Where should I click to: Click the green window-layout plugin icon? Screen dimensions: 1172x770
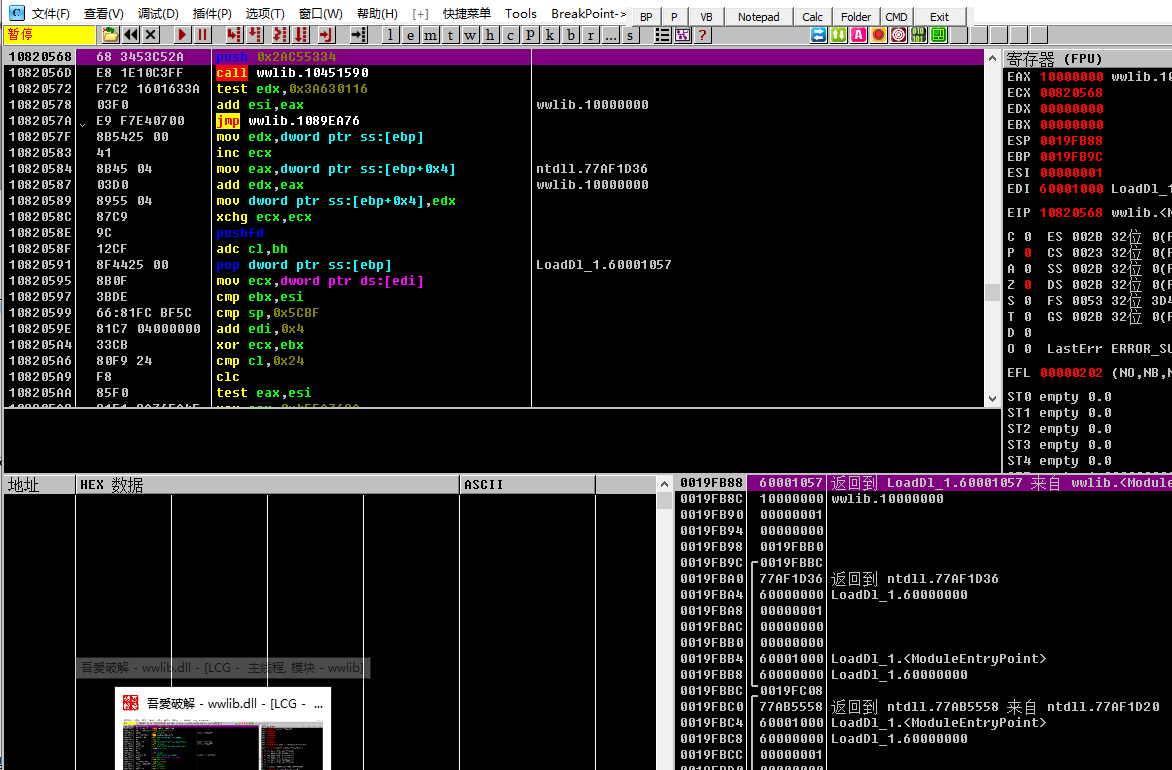(939, 34)
